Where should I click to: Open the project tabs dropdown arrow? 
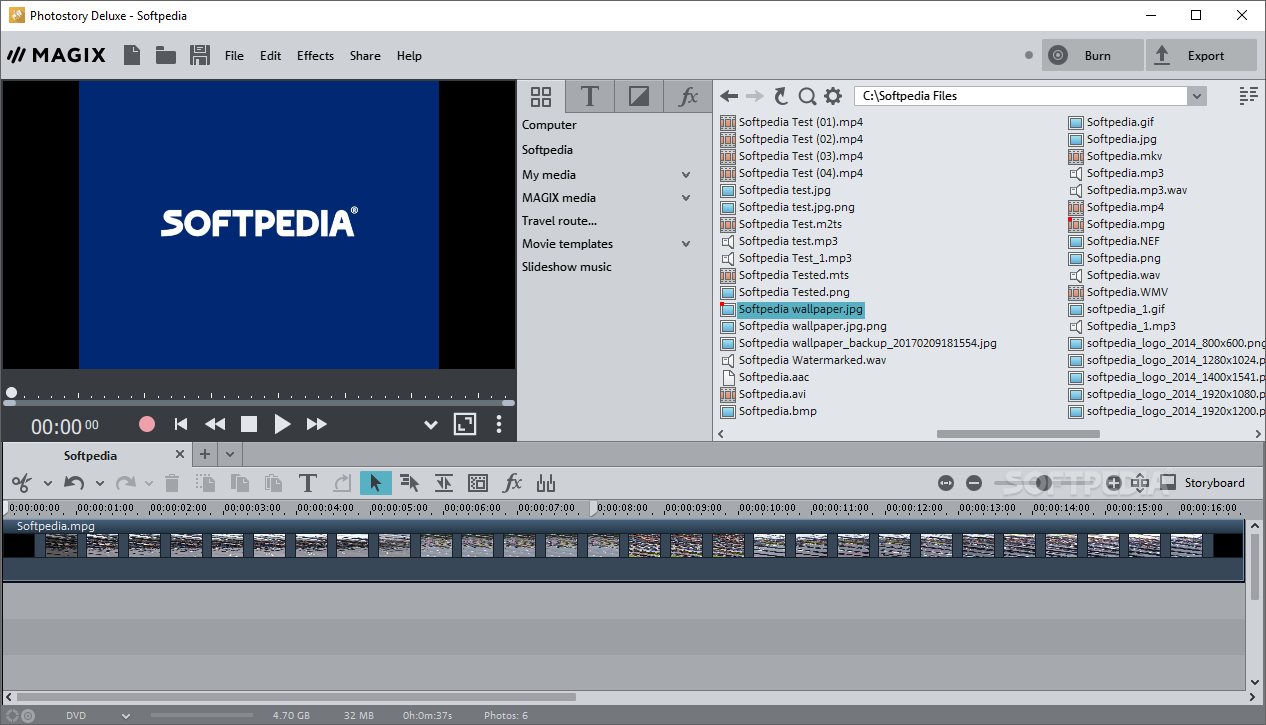pyautogui.click(x=230, y=454)
